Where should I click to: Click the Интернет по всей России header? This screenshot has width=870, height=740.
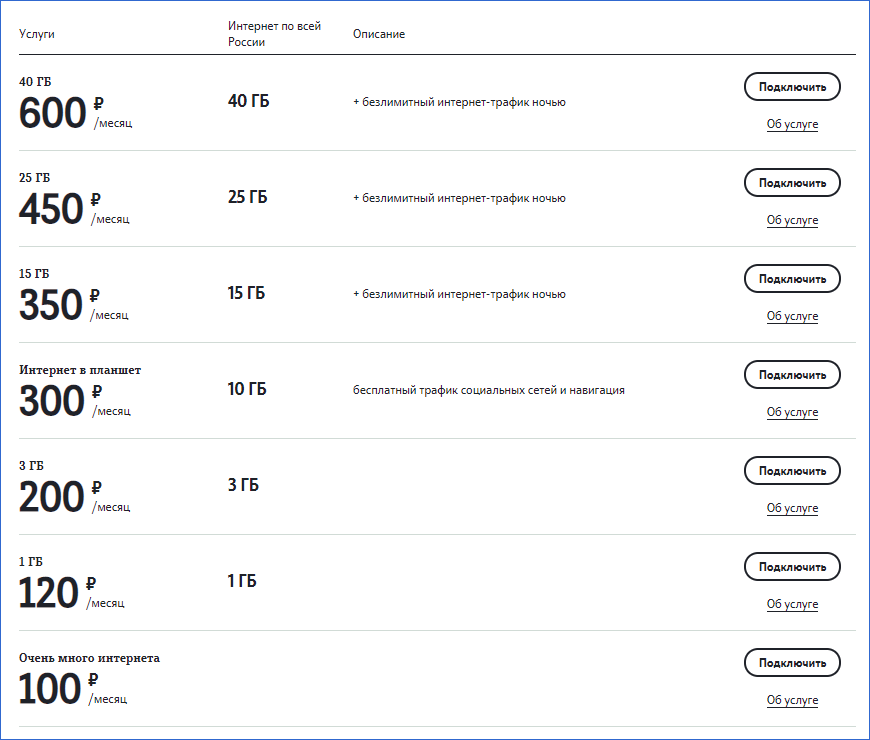coord(274,34)
